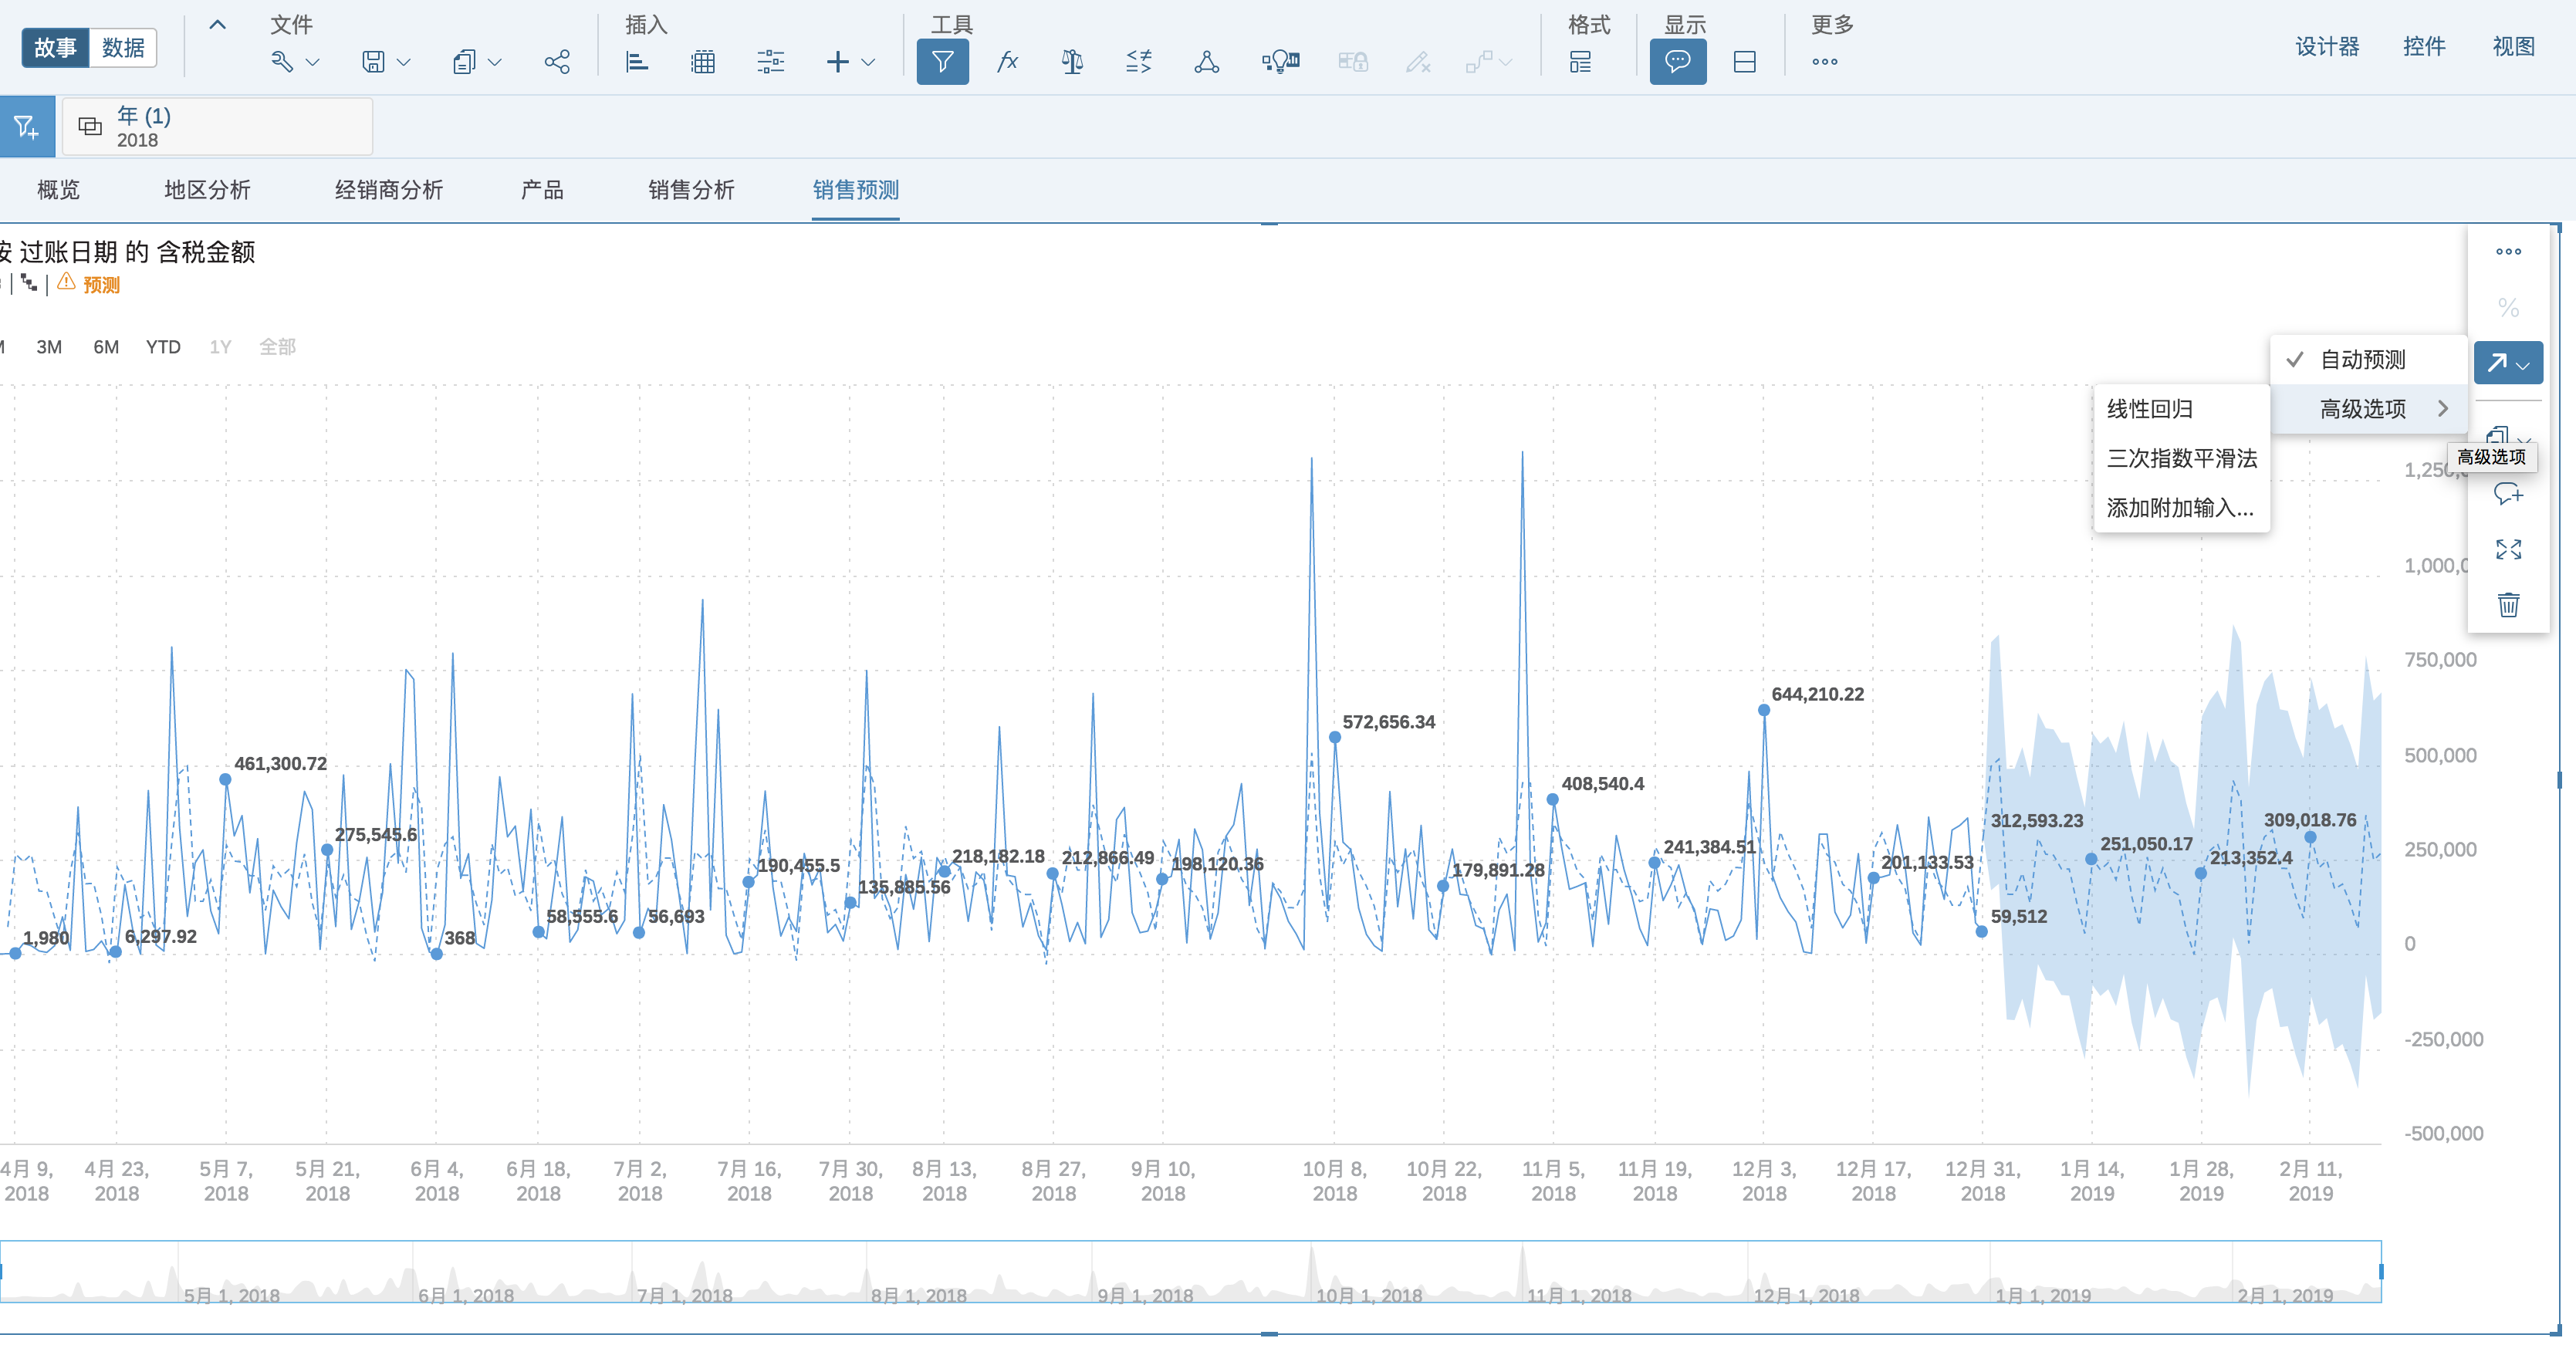Viewport: 2576px width, 1355px height.
Task: Toggle the panel layout view icon in 显示
Action: [x=1744, y=62]
